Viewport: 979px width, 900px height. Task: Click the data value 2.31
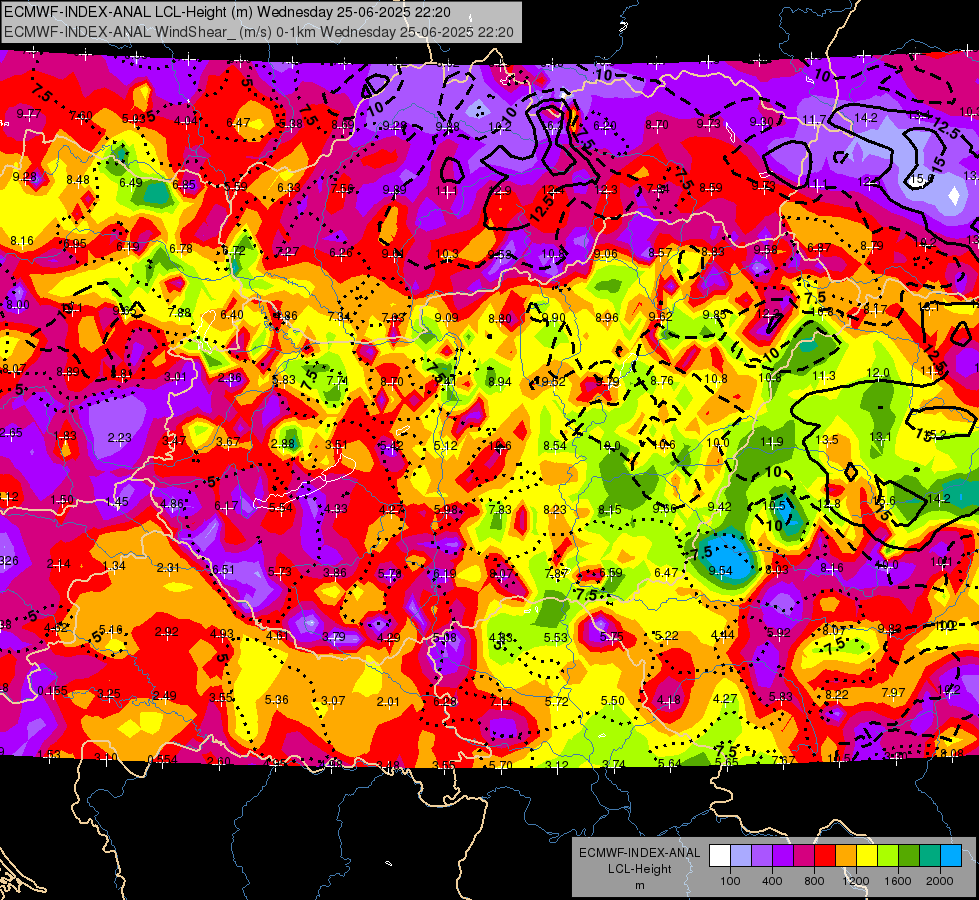coord(169,568)
